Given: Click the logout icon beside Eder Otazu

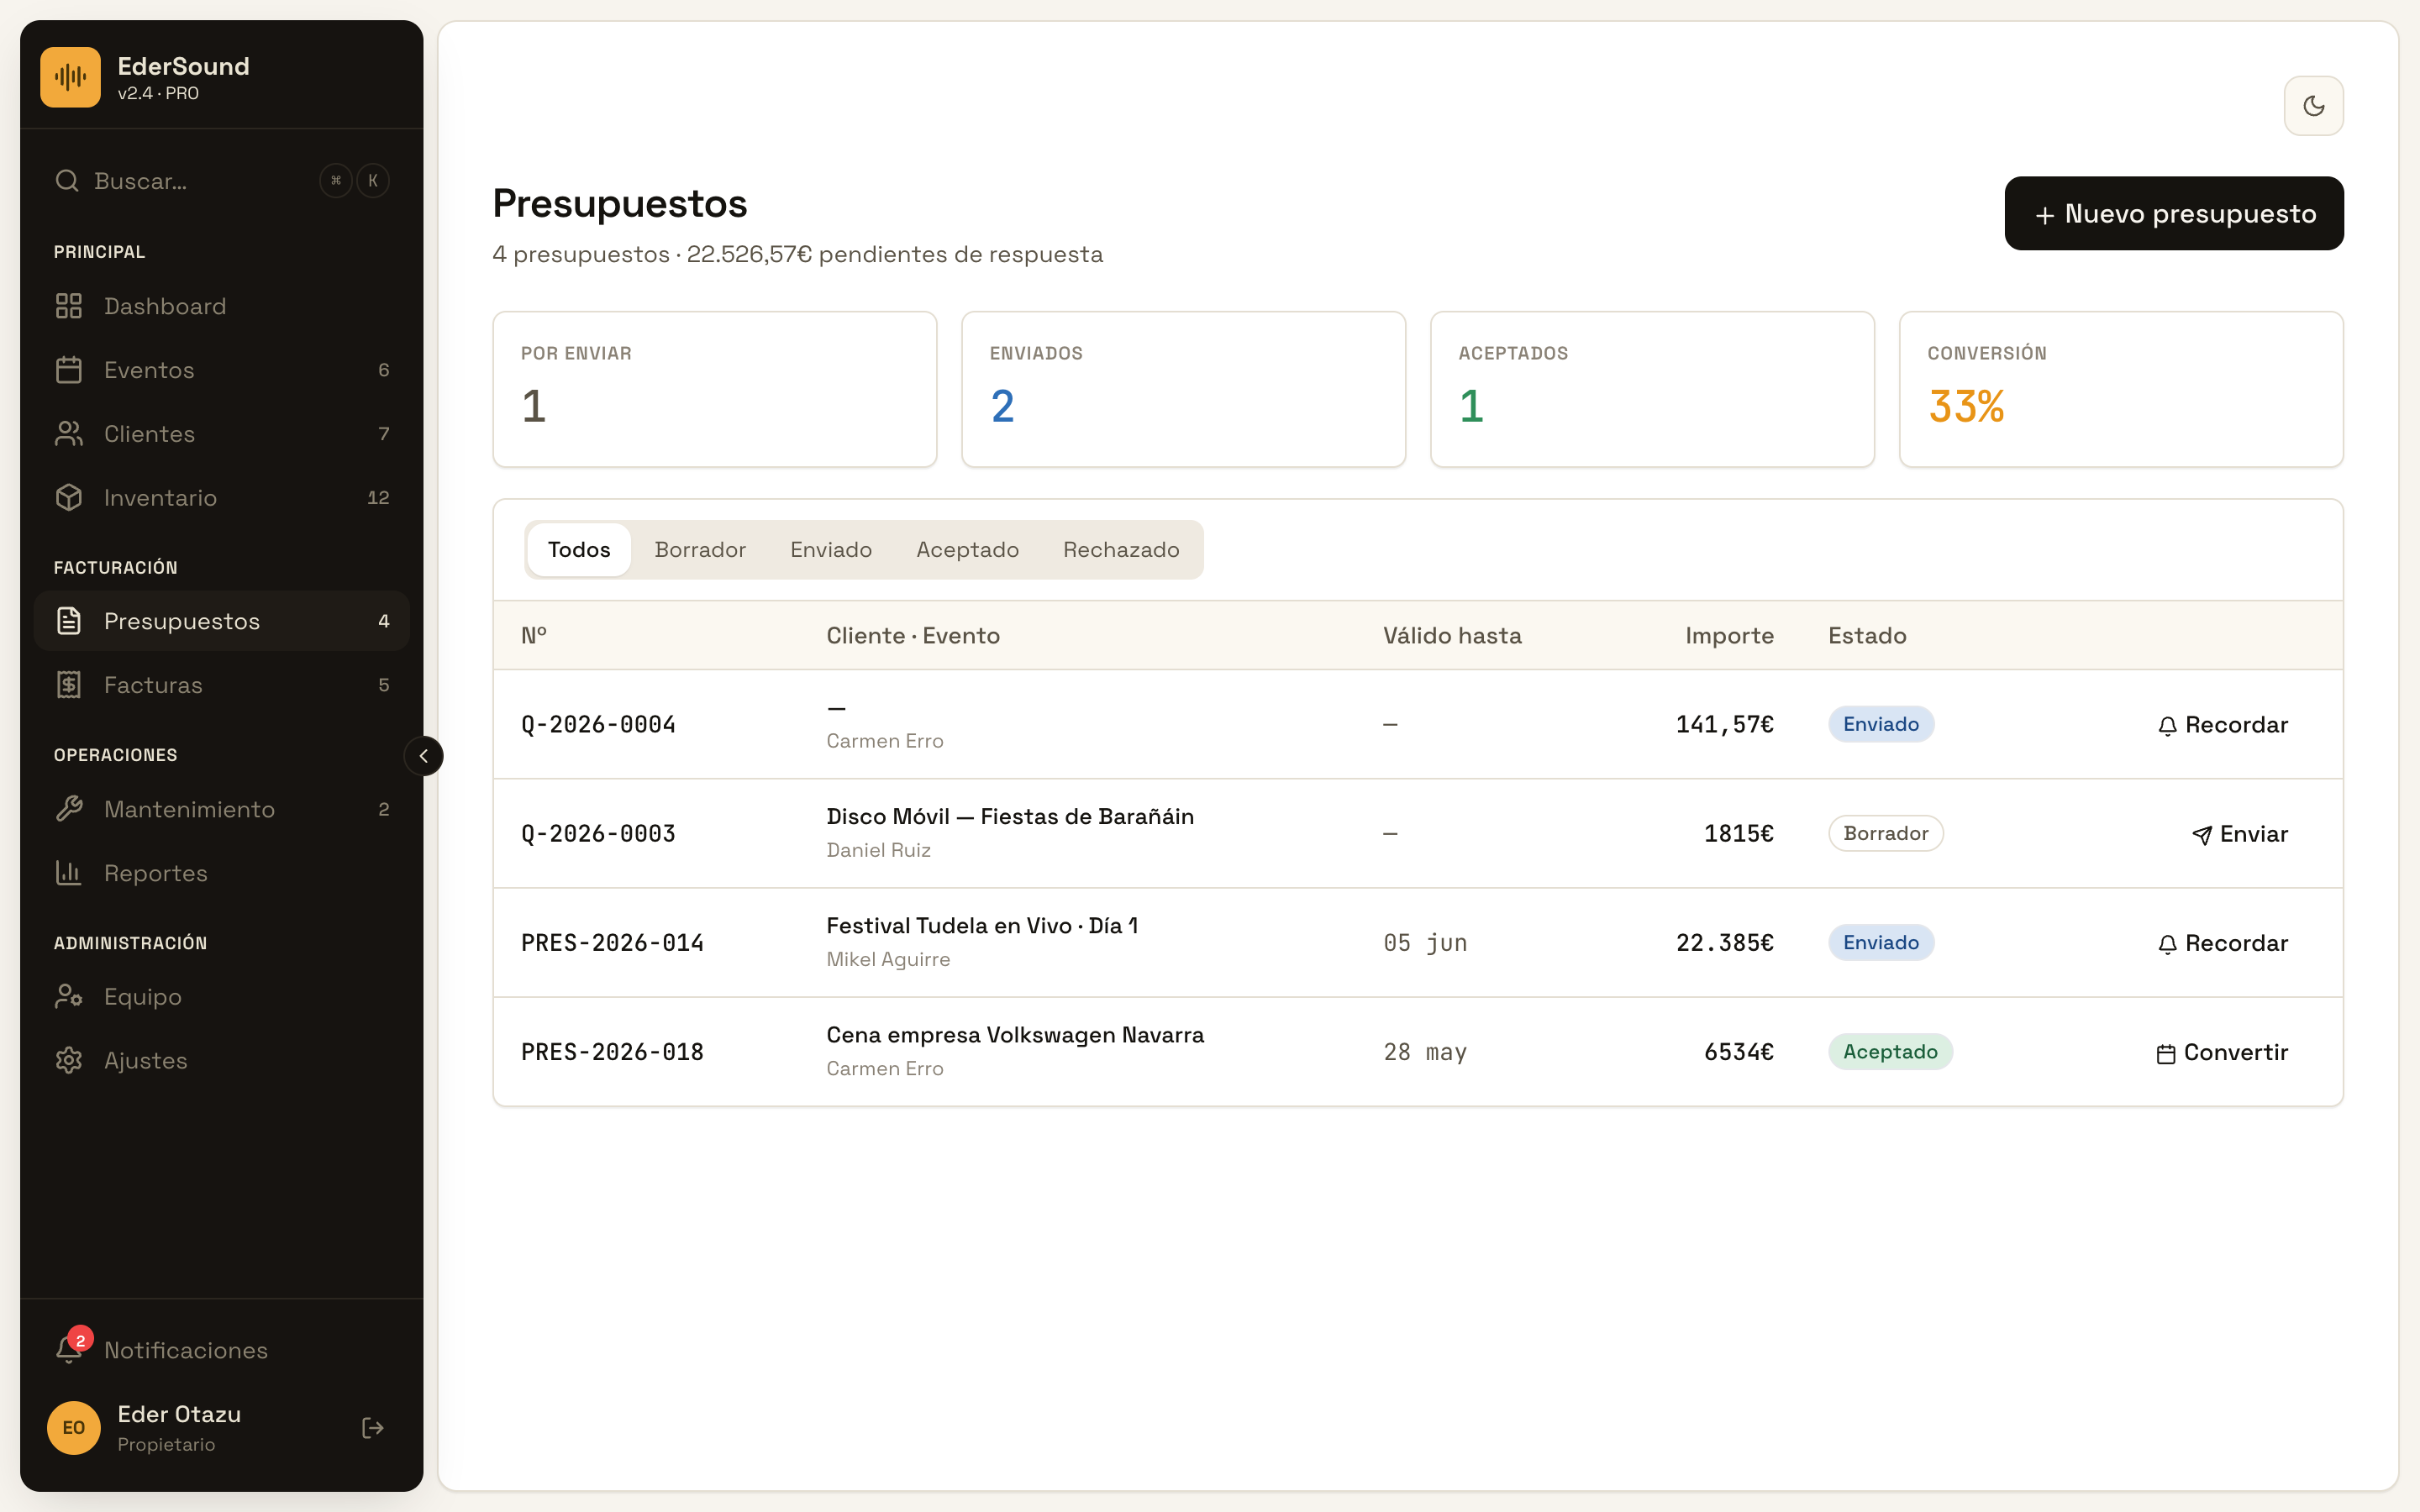Looking at the screenshot, I should [x=373, y=1428].
